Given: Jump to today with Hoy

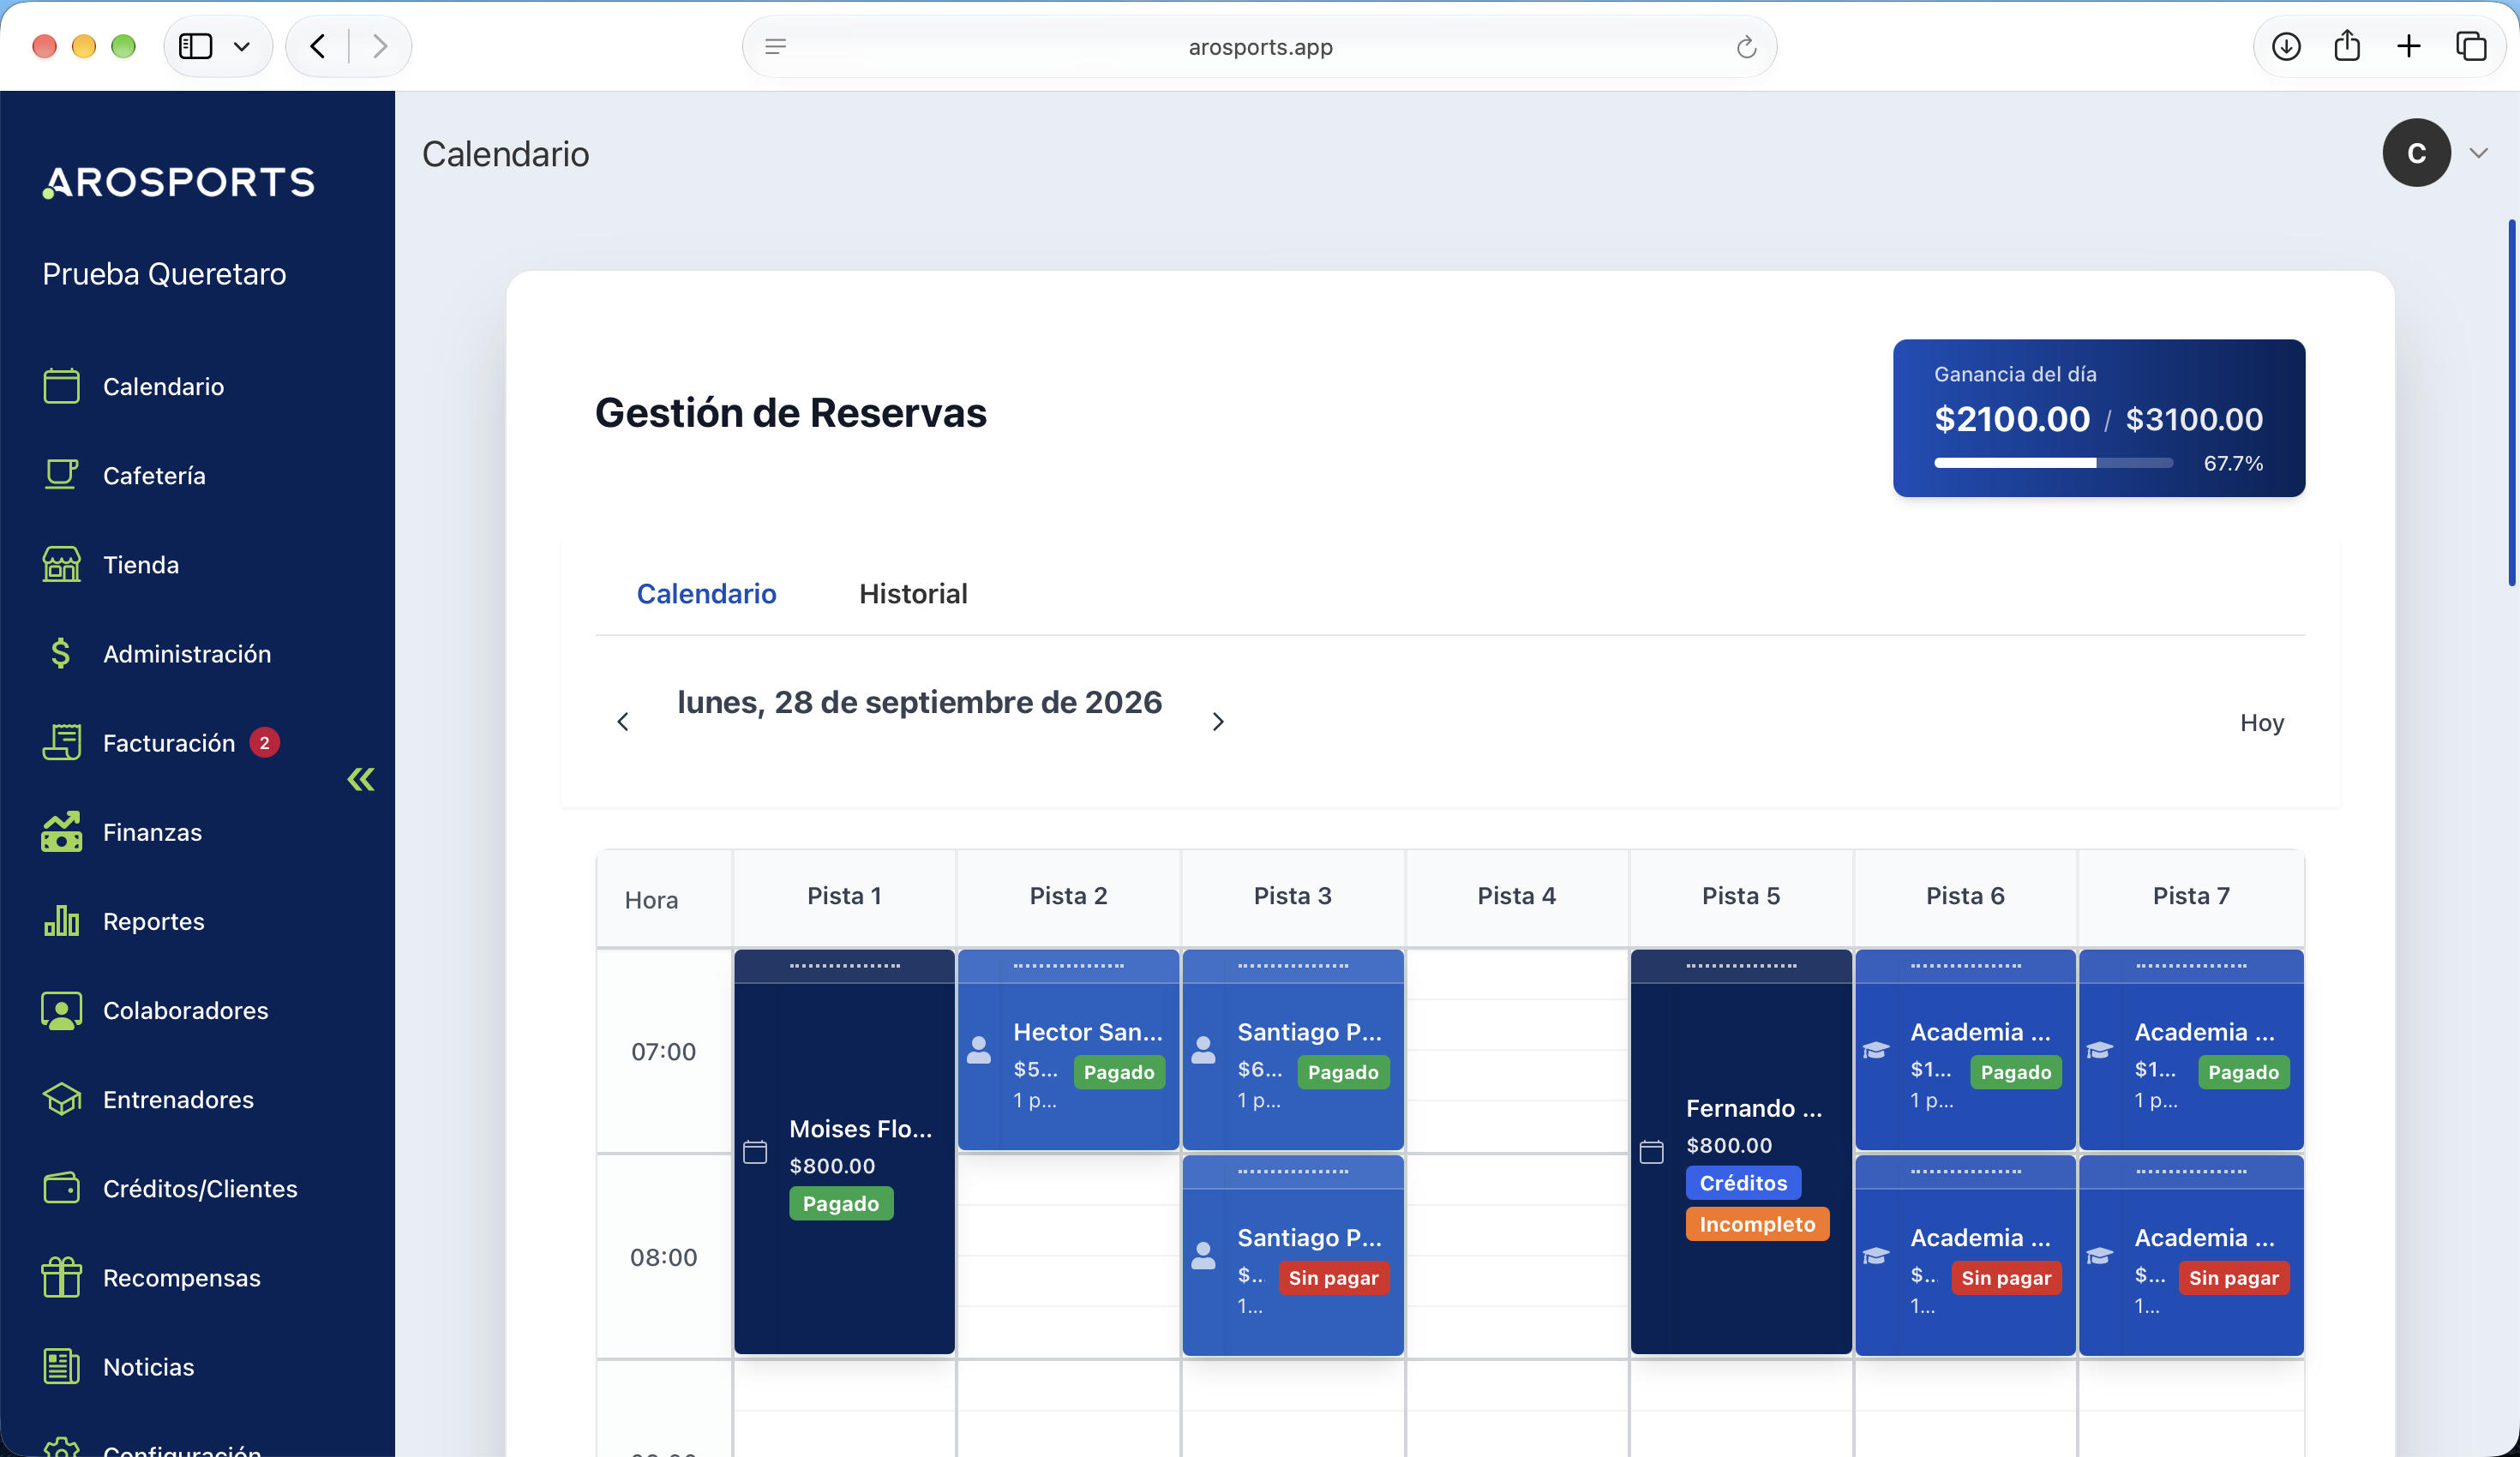Looking at the screenshot, I should pos(2261,722).
